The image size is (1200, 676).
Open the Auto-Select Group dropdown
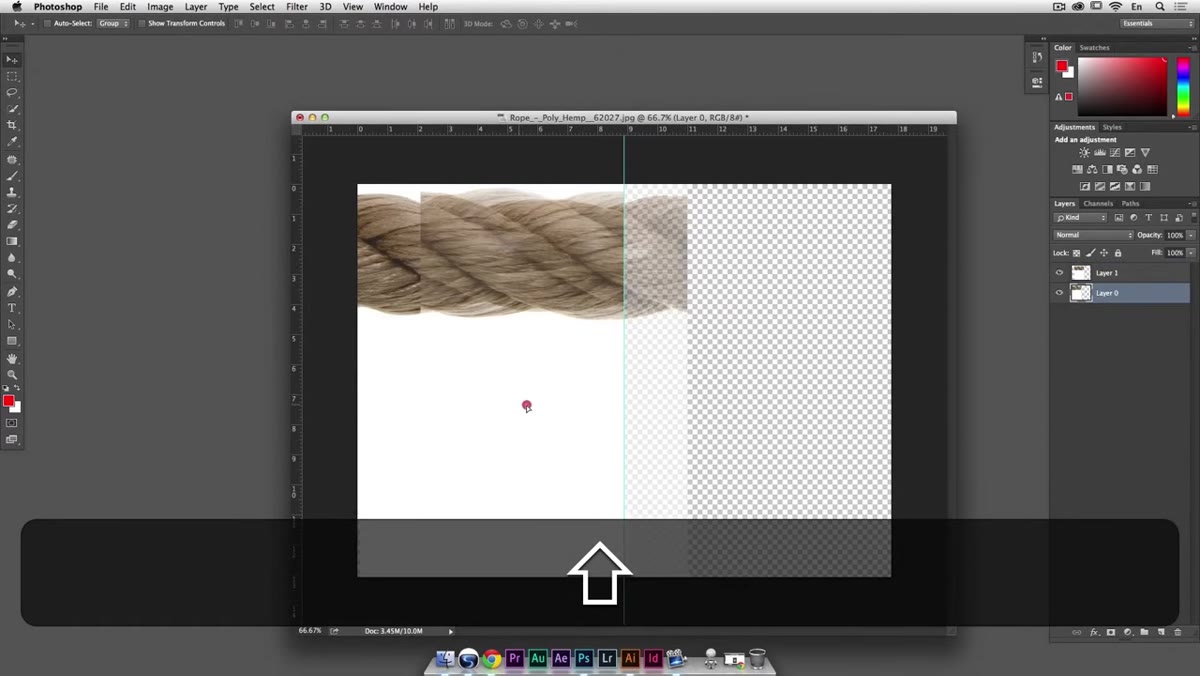113,23
